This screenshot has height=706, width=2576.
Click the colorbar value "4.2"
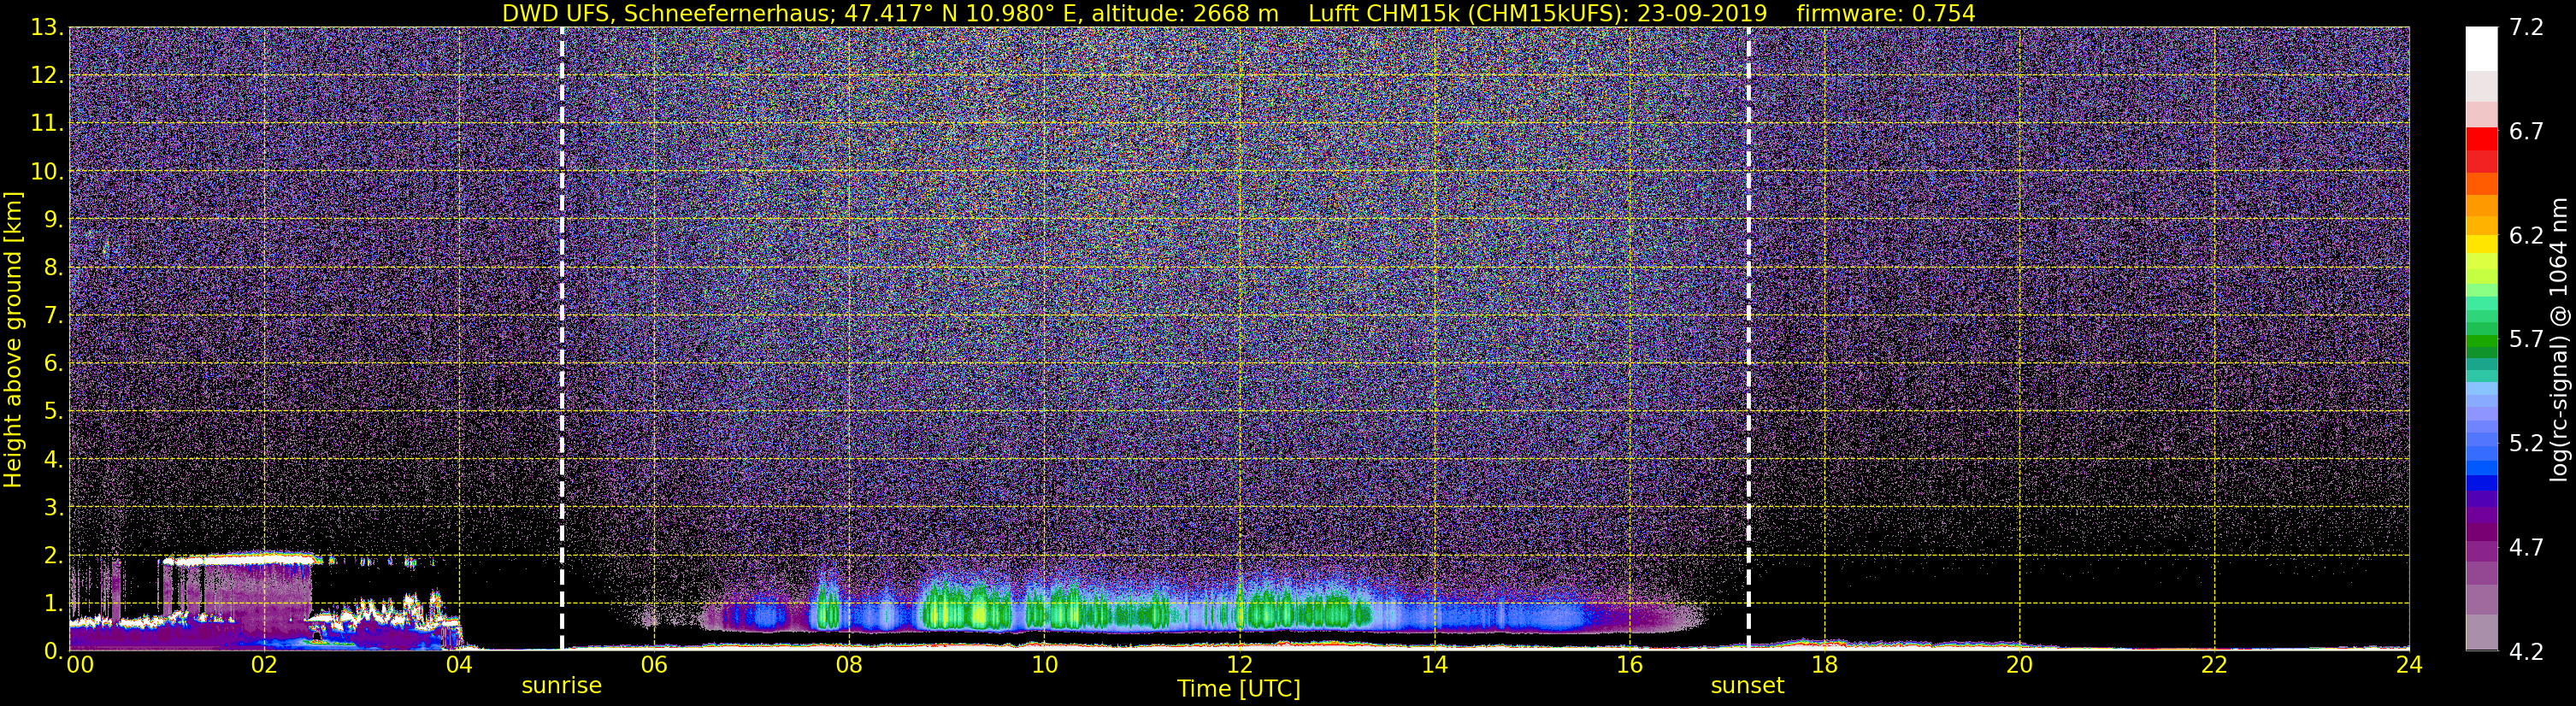tap(2526, 652)
